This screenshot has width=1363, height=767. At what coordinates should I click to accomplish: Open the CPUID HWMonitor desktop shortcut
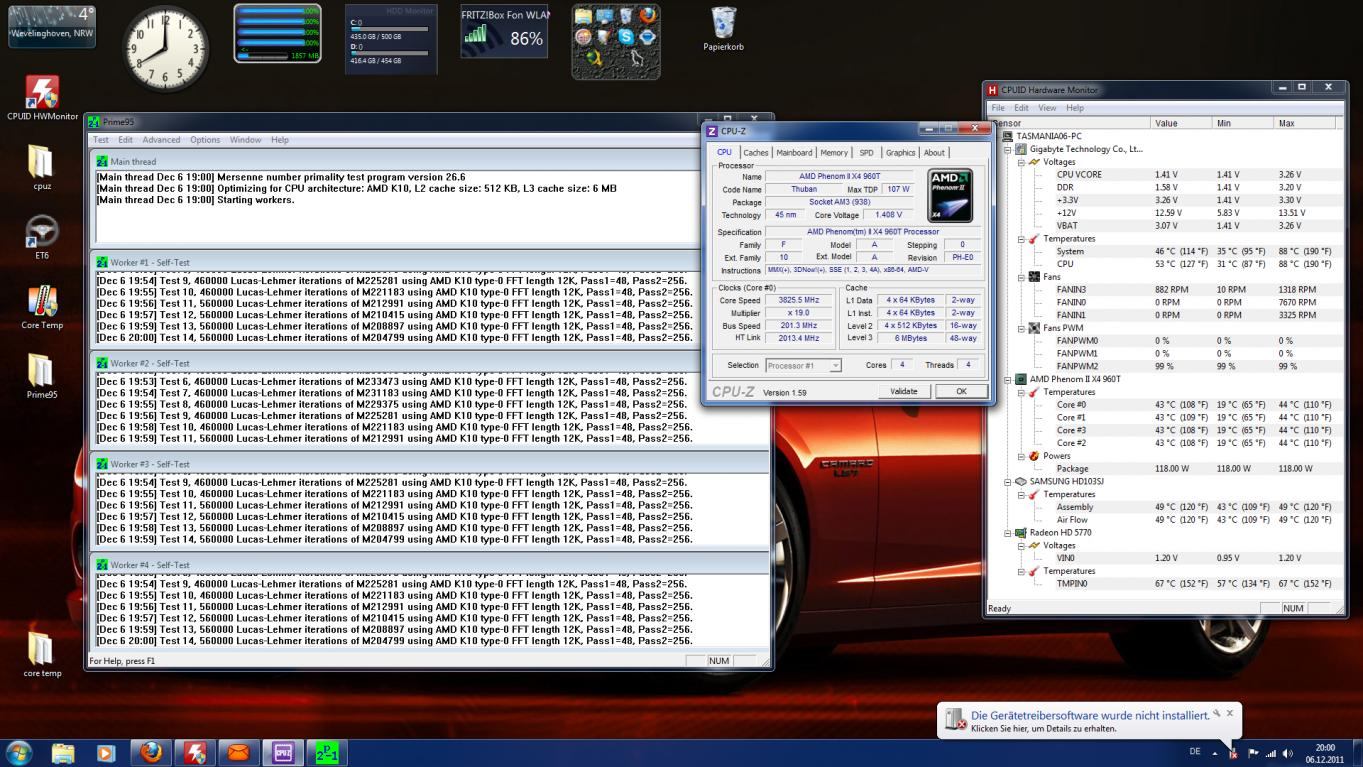tap(42, 98)
